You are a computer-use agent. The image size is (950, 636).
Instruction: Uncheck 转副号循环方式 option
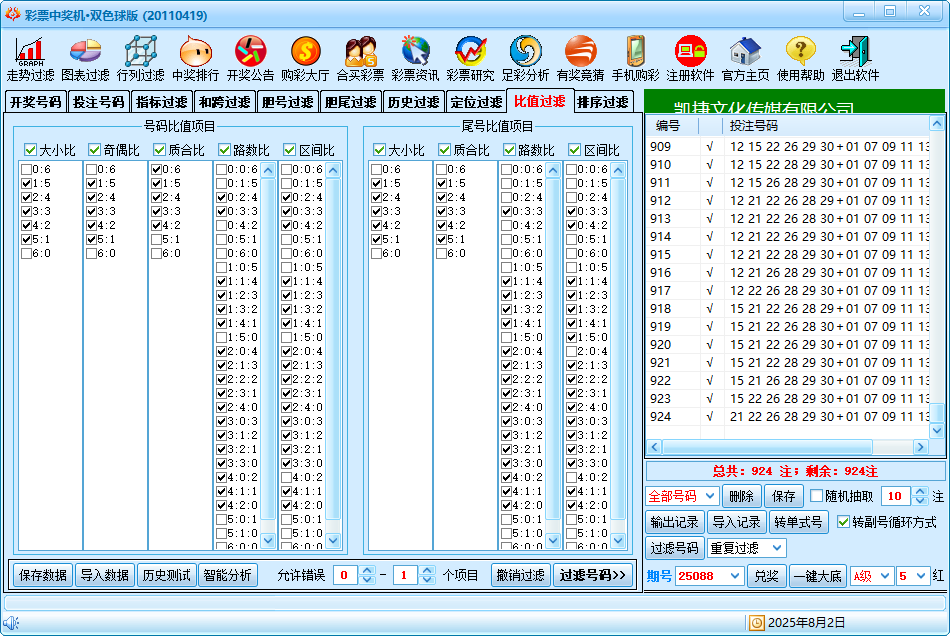tap(843, 522)
